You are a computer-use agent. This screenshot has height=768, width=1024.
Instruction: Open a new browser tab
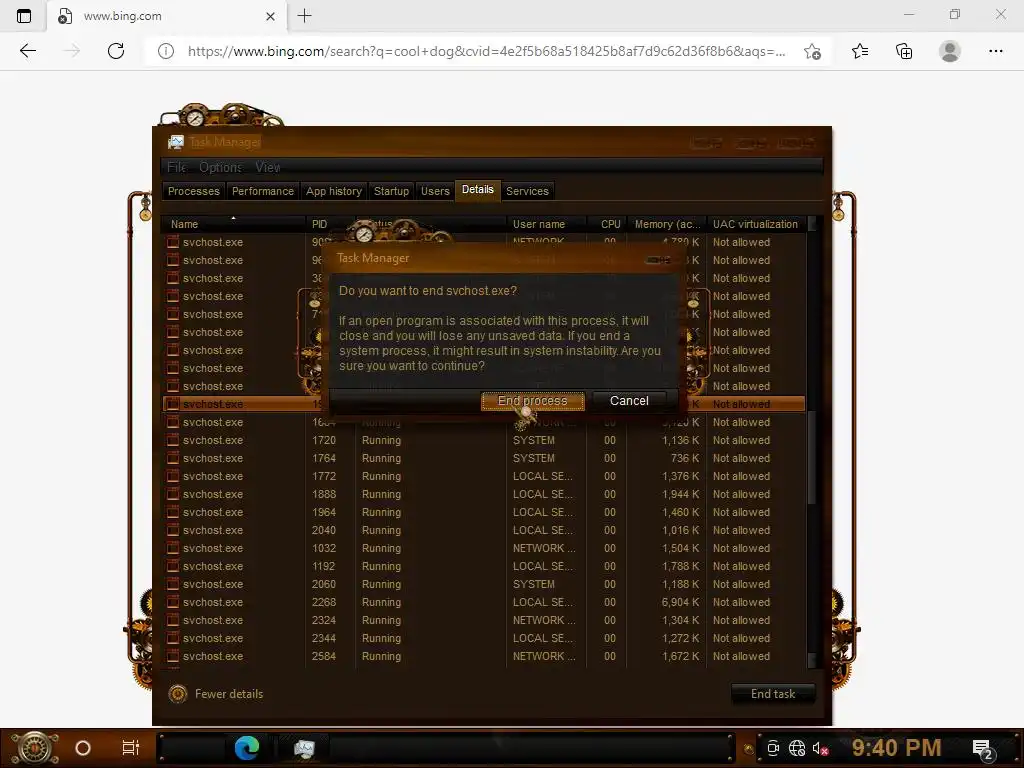(304, 16)
